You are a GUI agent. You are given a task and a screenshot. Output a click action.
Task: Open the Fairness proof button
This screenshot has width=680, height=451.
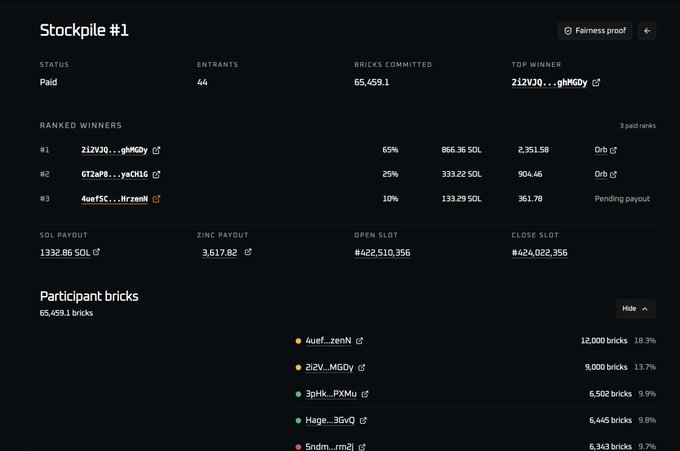[595, 31]
